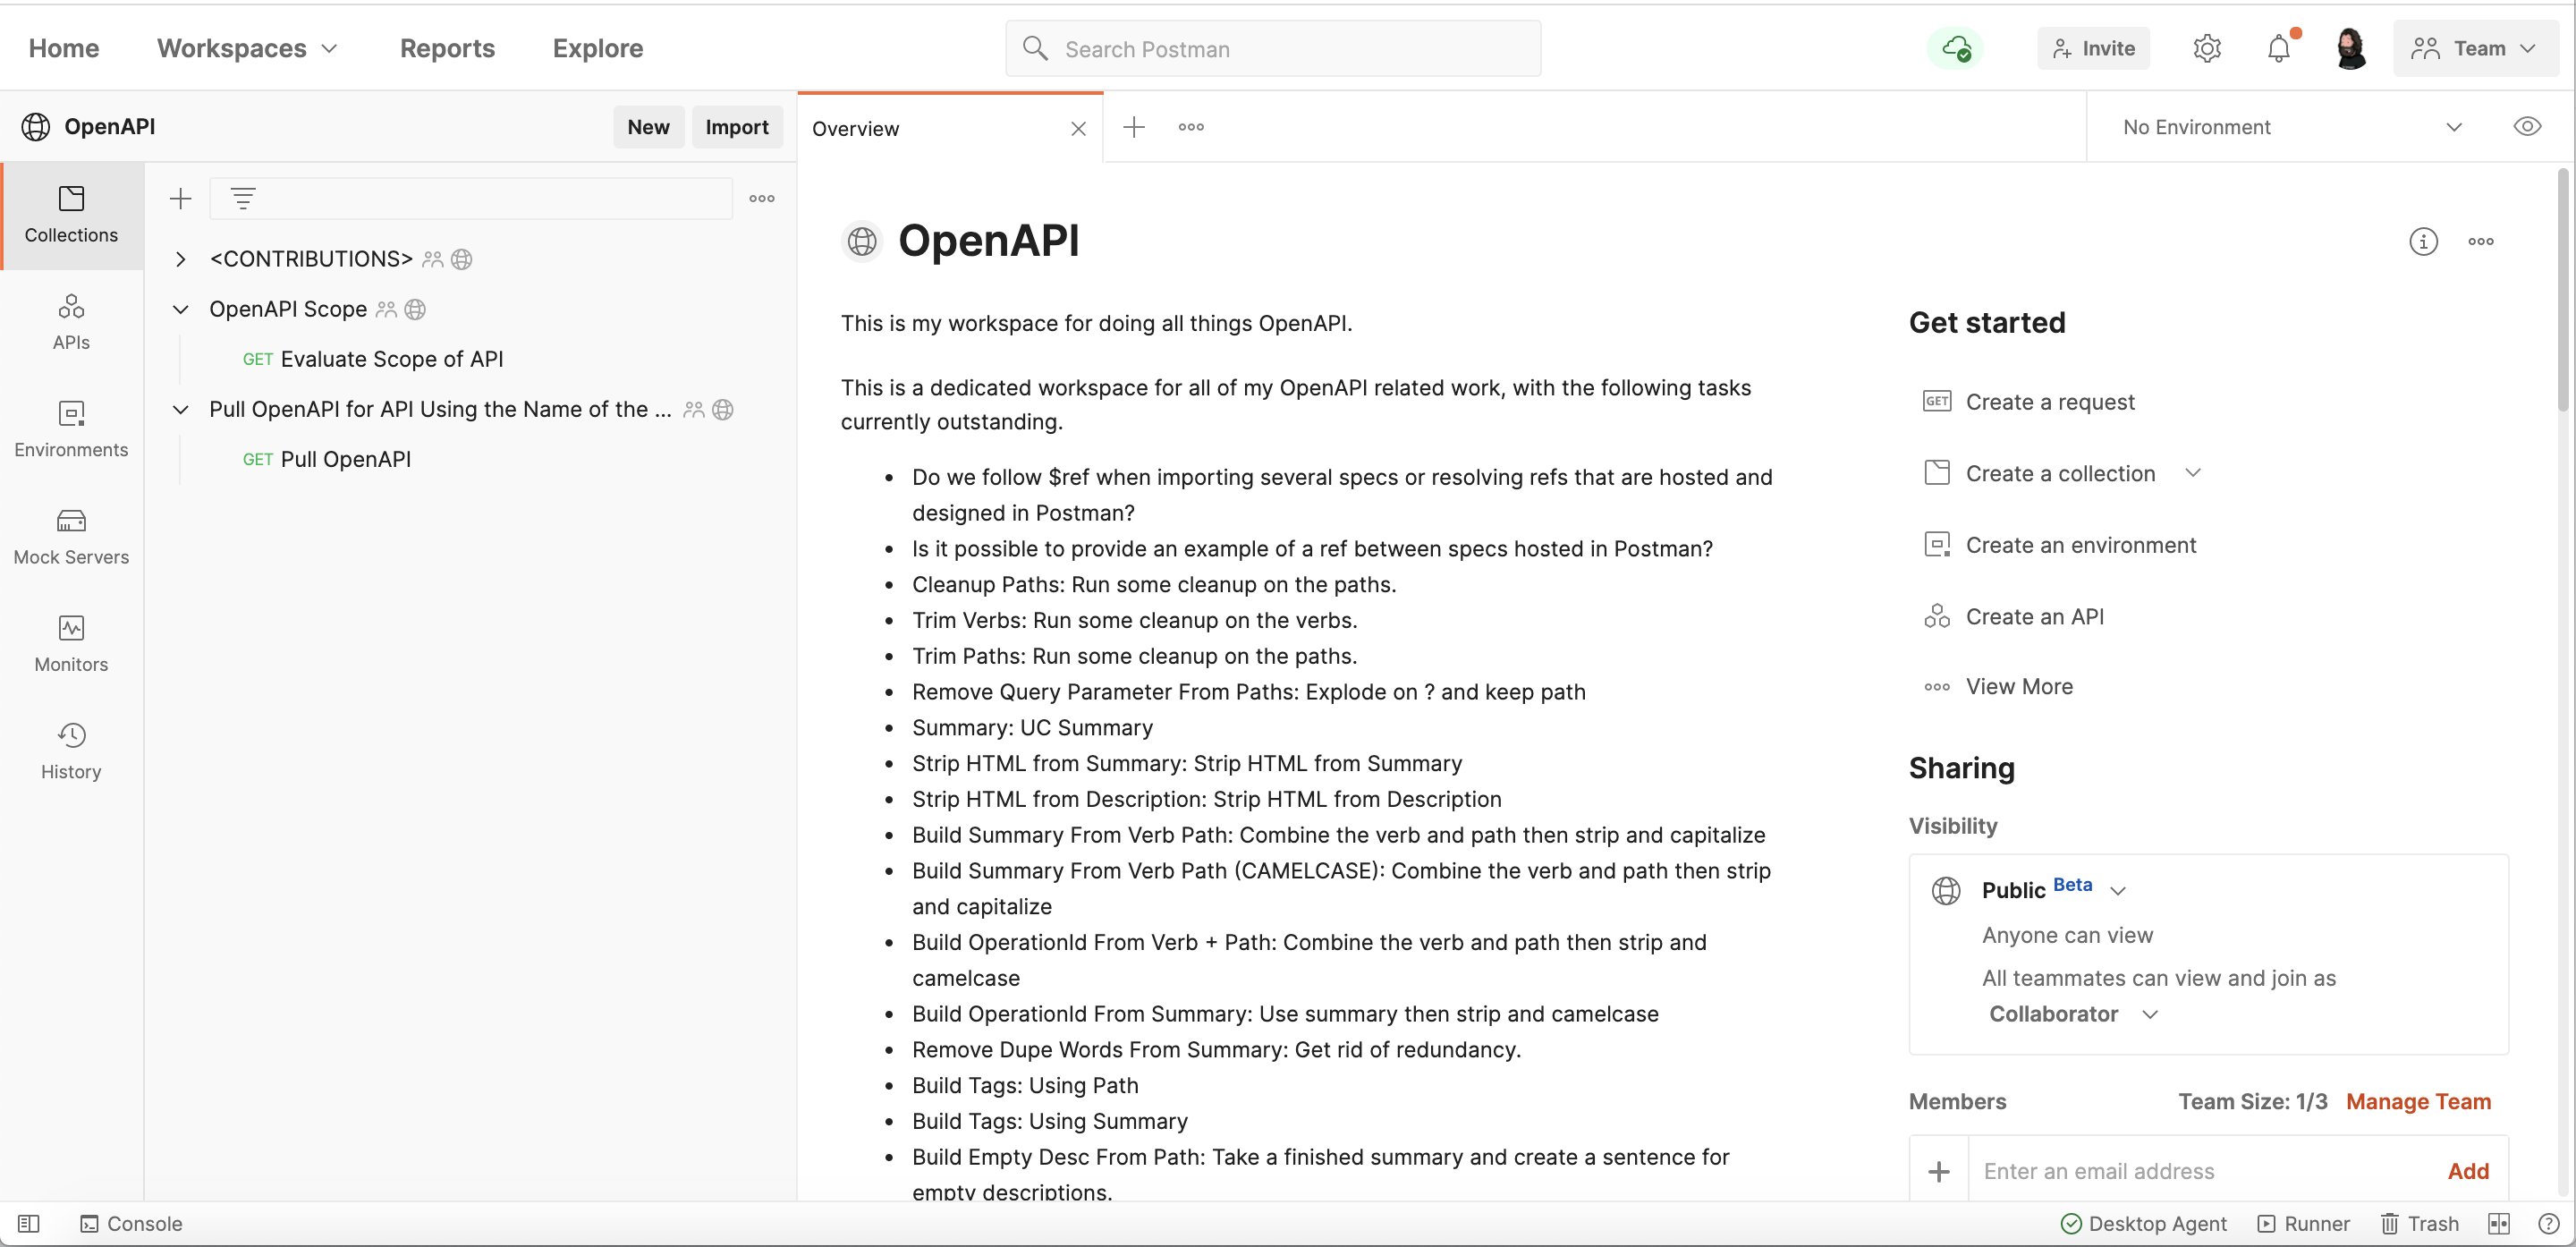2576x1247 pixels.
Task: Open the Collections sidebar panel
Action: coord(71,215)
